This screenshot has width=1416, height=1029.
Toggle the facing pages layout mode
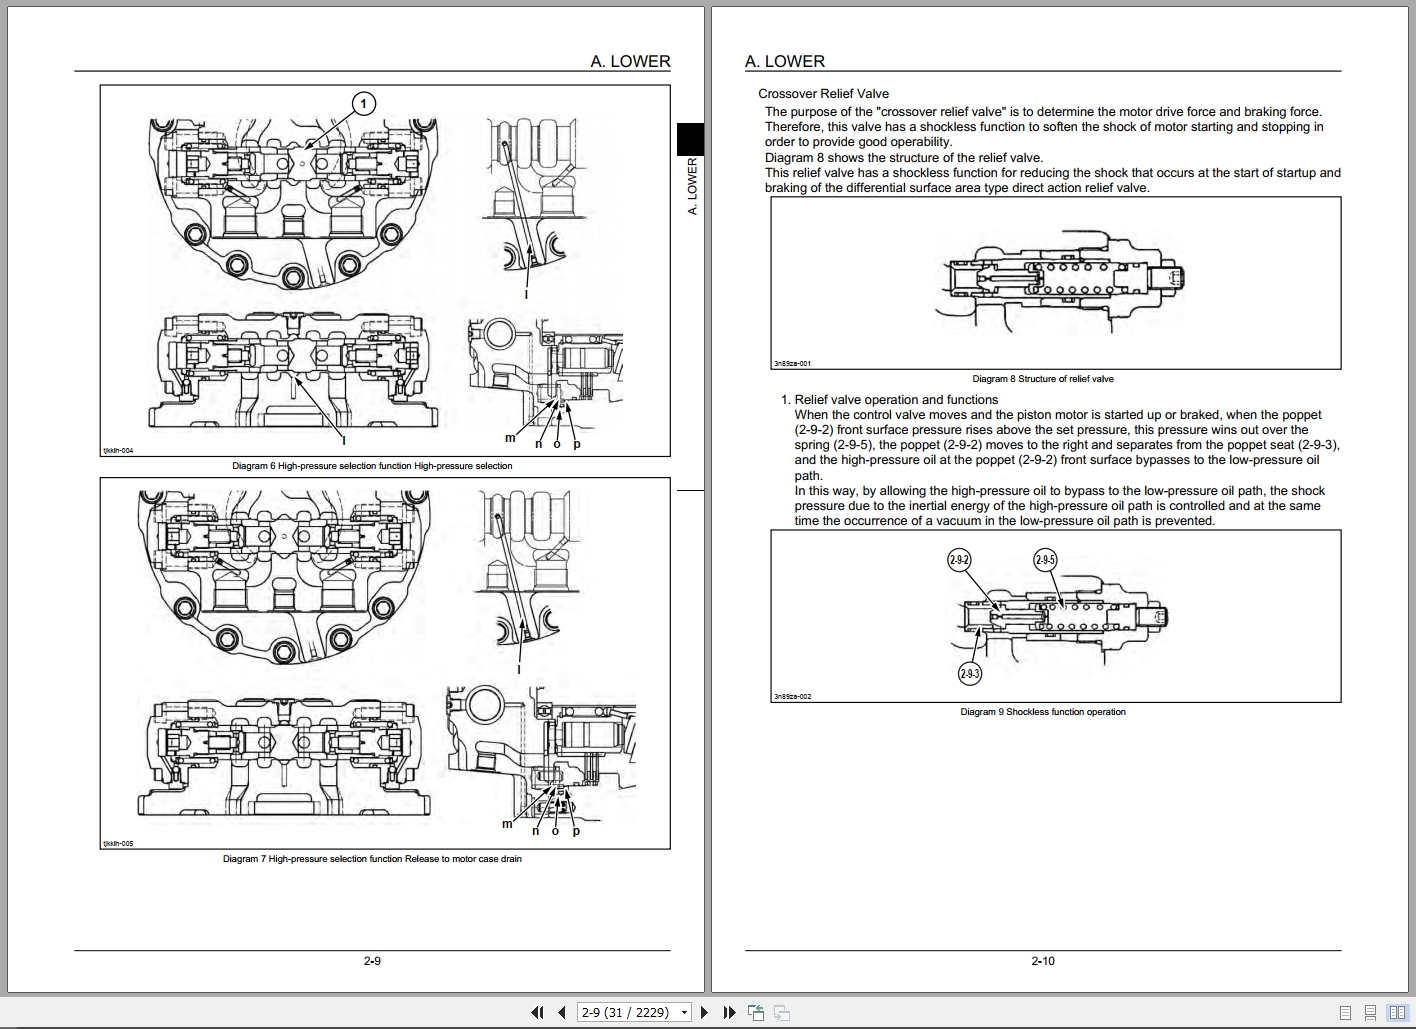pos(1398,1012)
